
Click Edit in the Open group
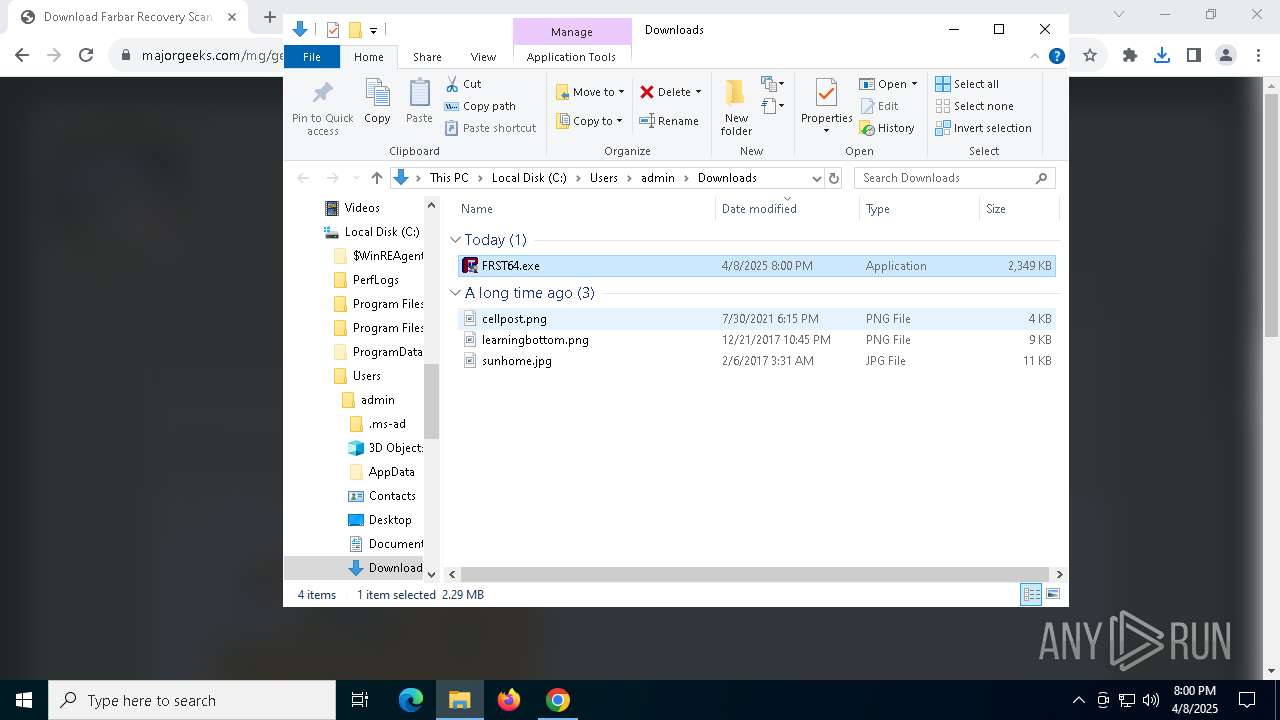coord(879,106)
